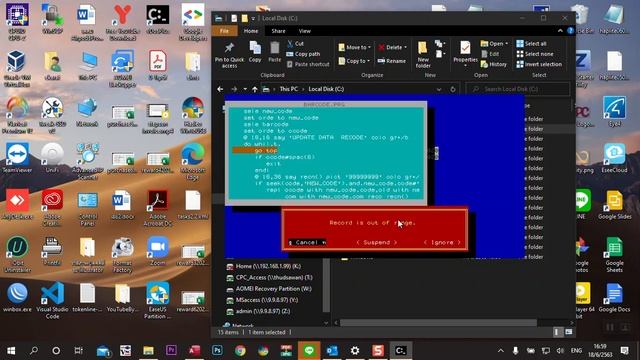The height and width of the screenshot is (360, 640).
Task: Open the Copy to dropdown
Action: 354,61
